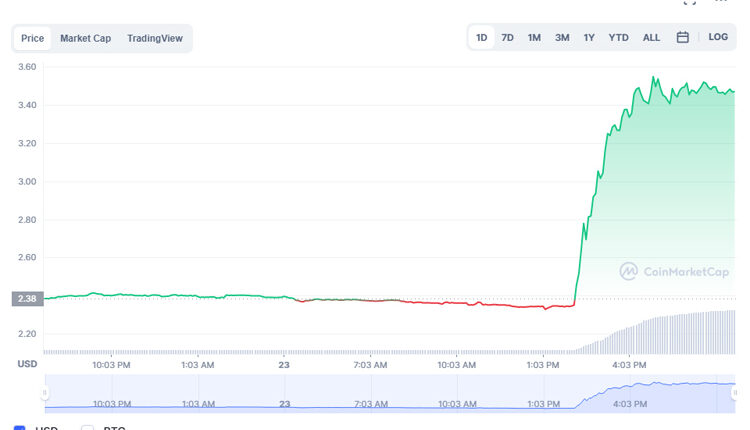Click the 2.20 y-axis label
This screenshot has height=430, width=750.
pos(27,334)
